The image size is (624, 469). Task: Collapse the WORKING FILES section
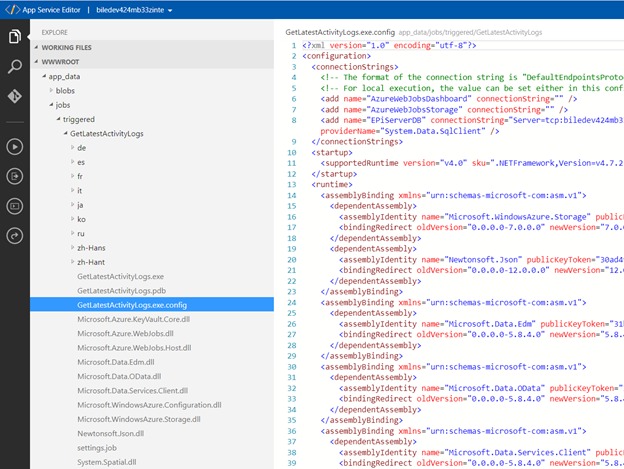[x=66, y=47]
